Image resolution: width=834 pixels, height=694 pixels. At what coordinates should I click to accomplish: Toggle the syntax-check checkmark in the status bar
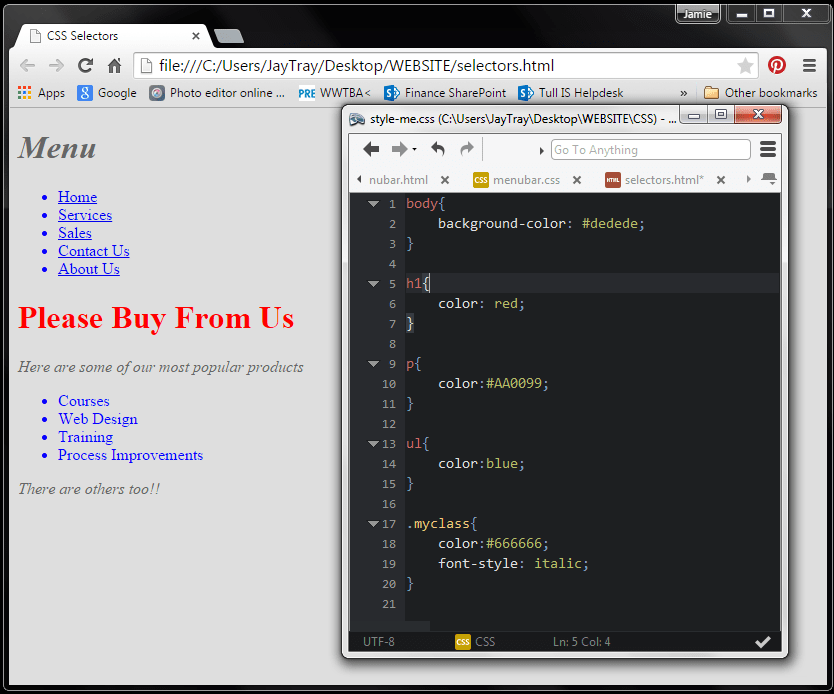764,641
